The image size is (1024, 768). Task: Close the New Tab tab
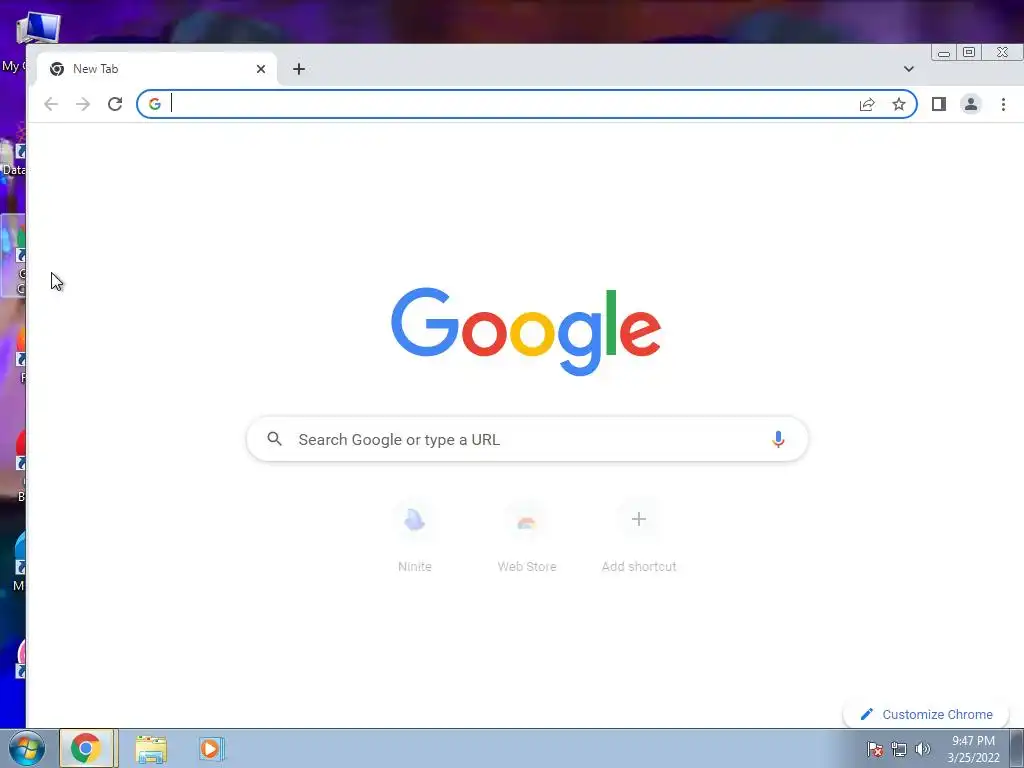(261, 69)
